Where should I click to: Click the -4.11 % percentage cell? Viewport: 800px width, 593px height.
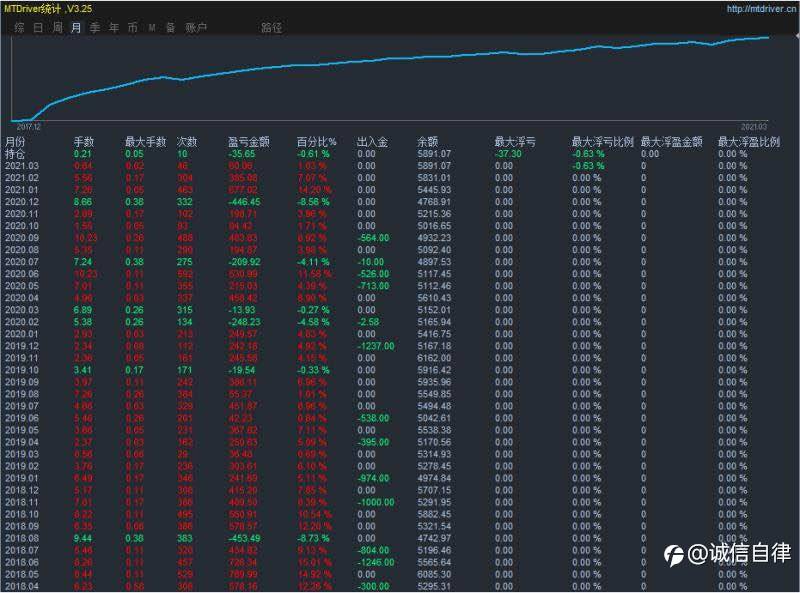(x=313, y=262)
